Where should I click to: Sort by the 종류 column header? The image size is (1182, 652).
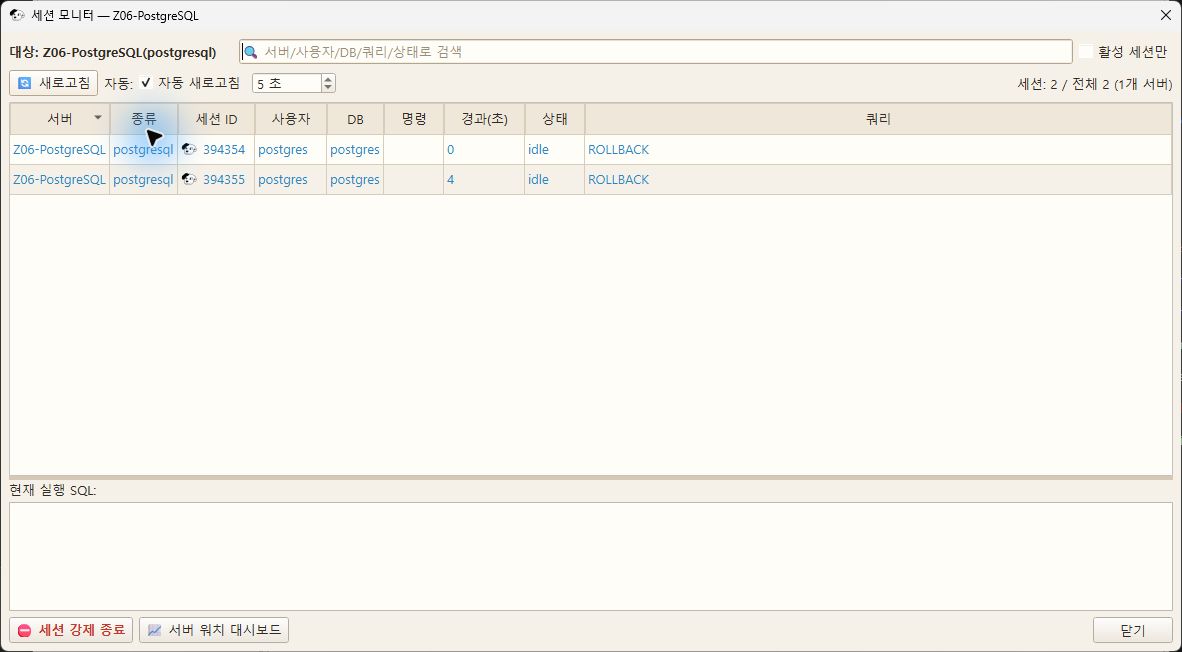pos(143,119)
